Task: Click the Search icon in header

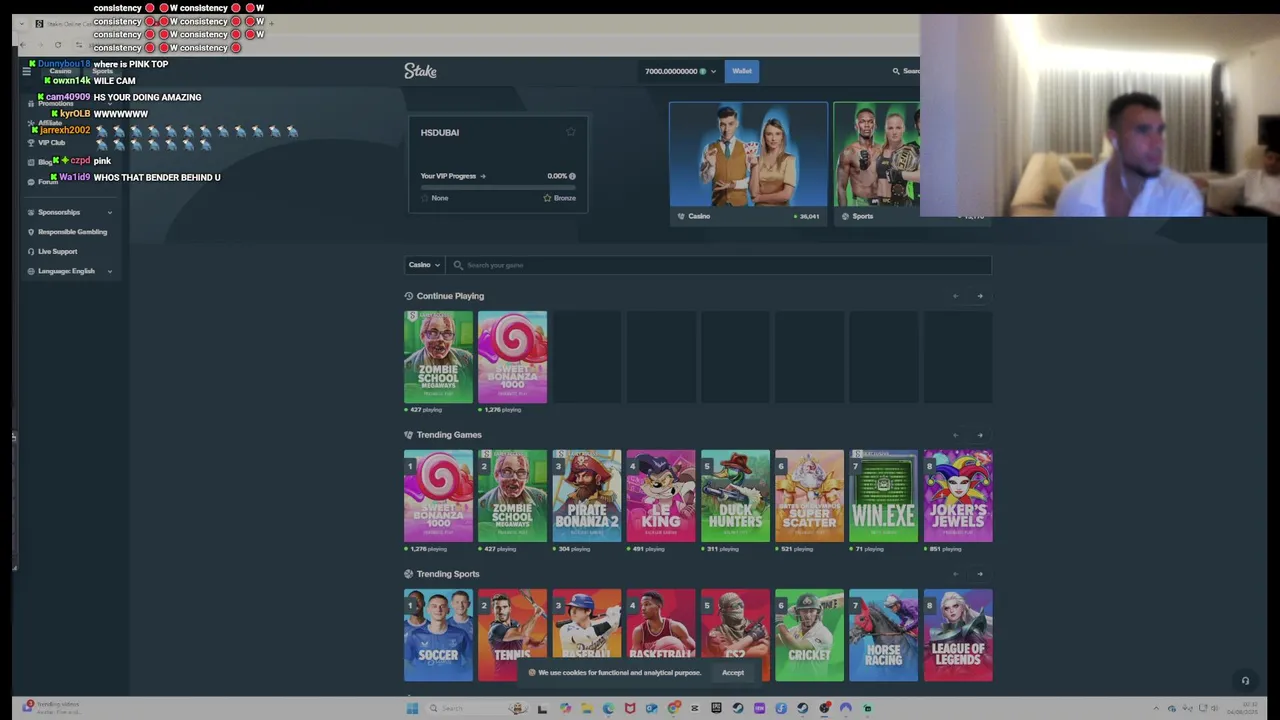Action: (x=896, y=71)
